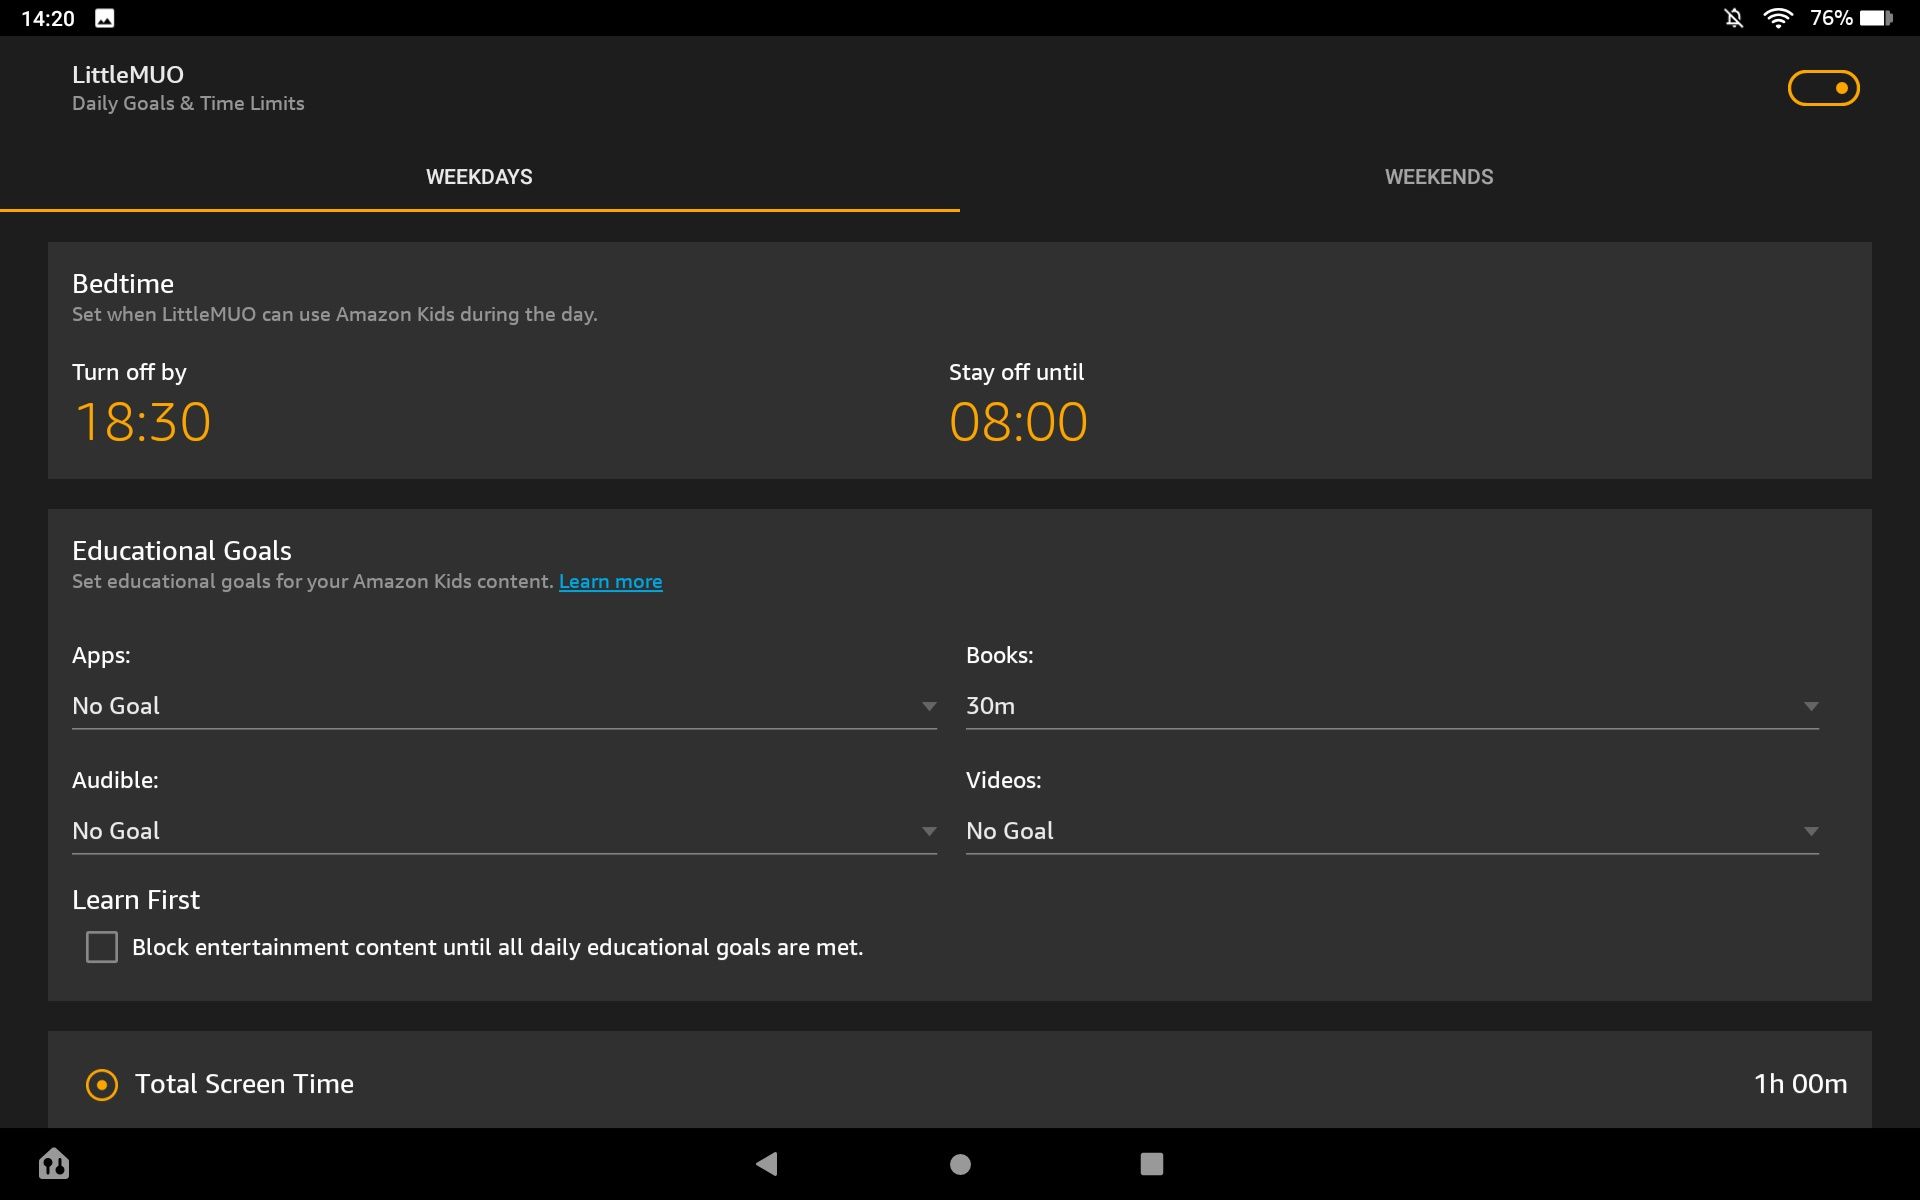Screen dimensions: 1920x1200
Task: Tap the battery status icon
Action: click(1876, 18)
